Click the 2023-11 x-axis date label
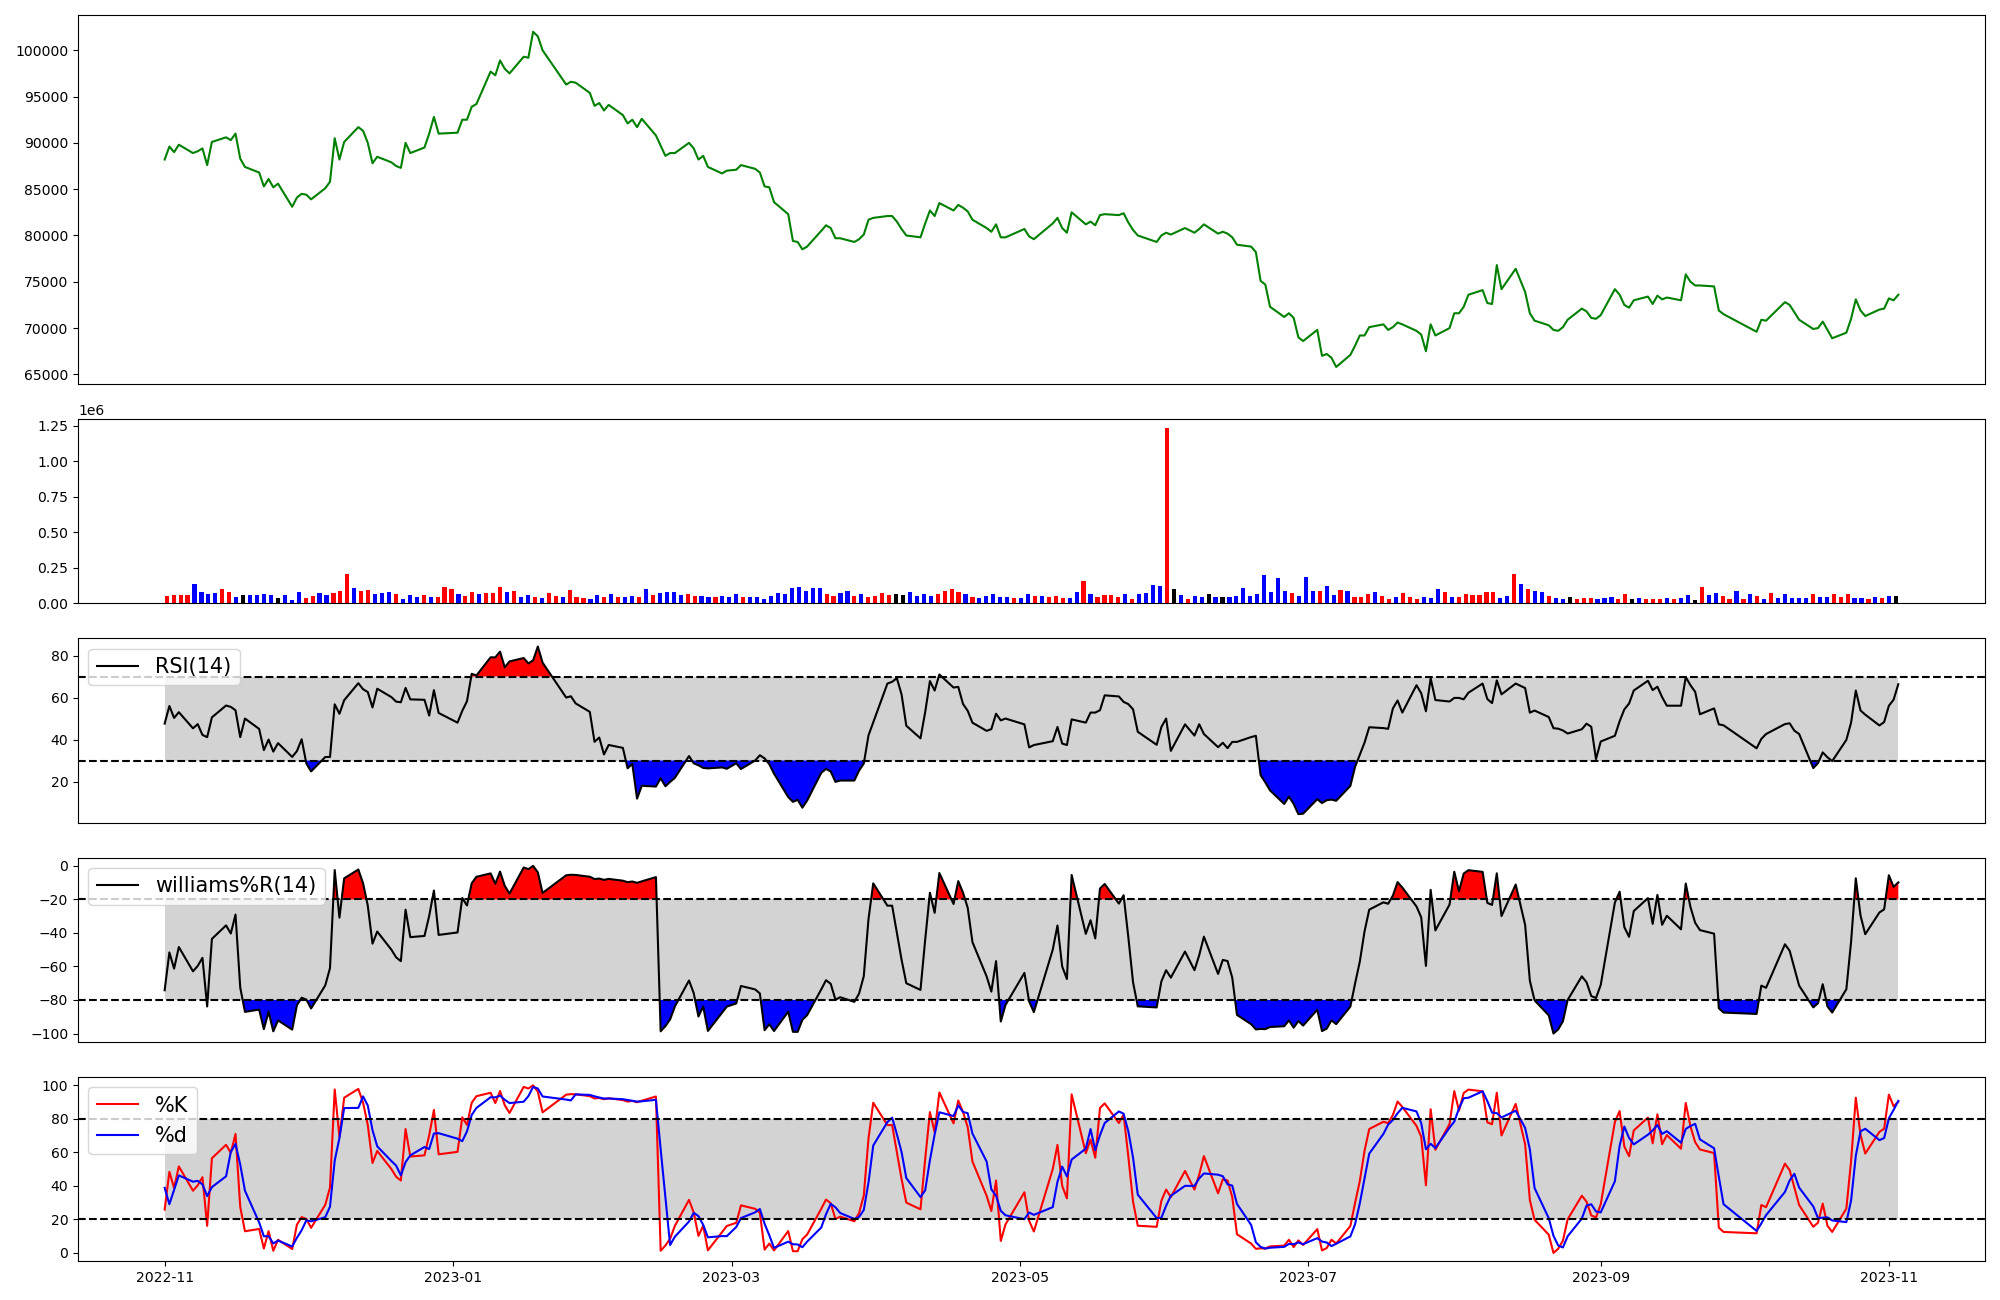2000x1300 pixels. tap(1889, 1277)
